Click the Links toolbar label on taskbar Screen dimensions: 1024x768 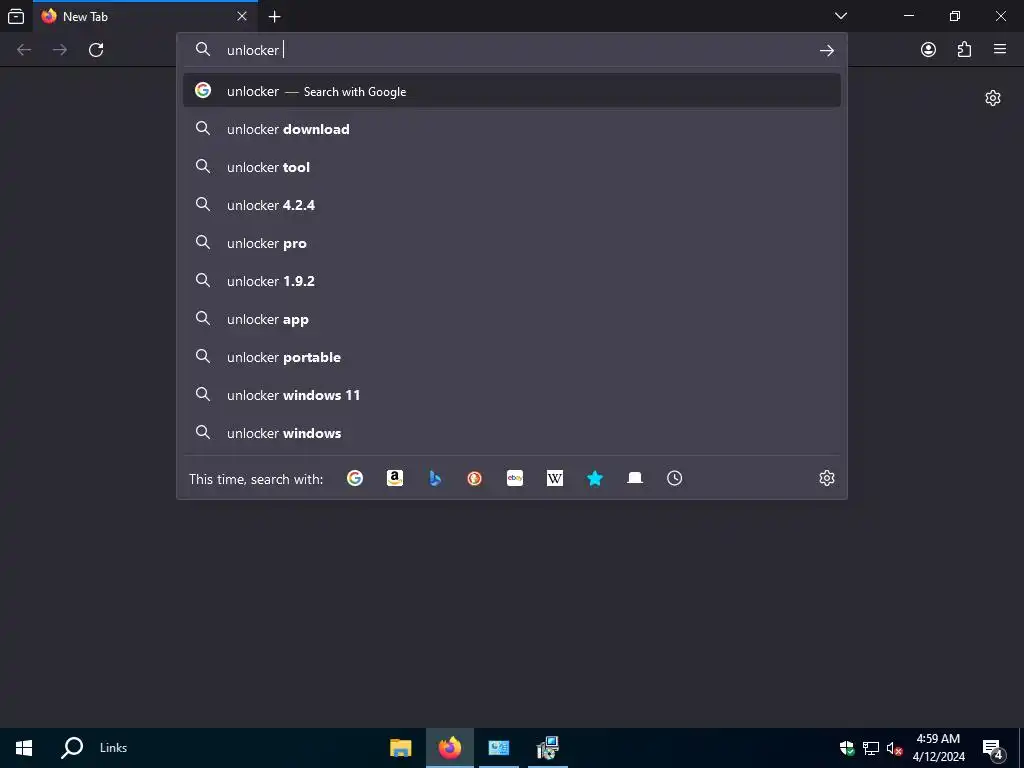[113, 748]
